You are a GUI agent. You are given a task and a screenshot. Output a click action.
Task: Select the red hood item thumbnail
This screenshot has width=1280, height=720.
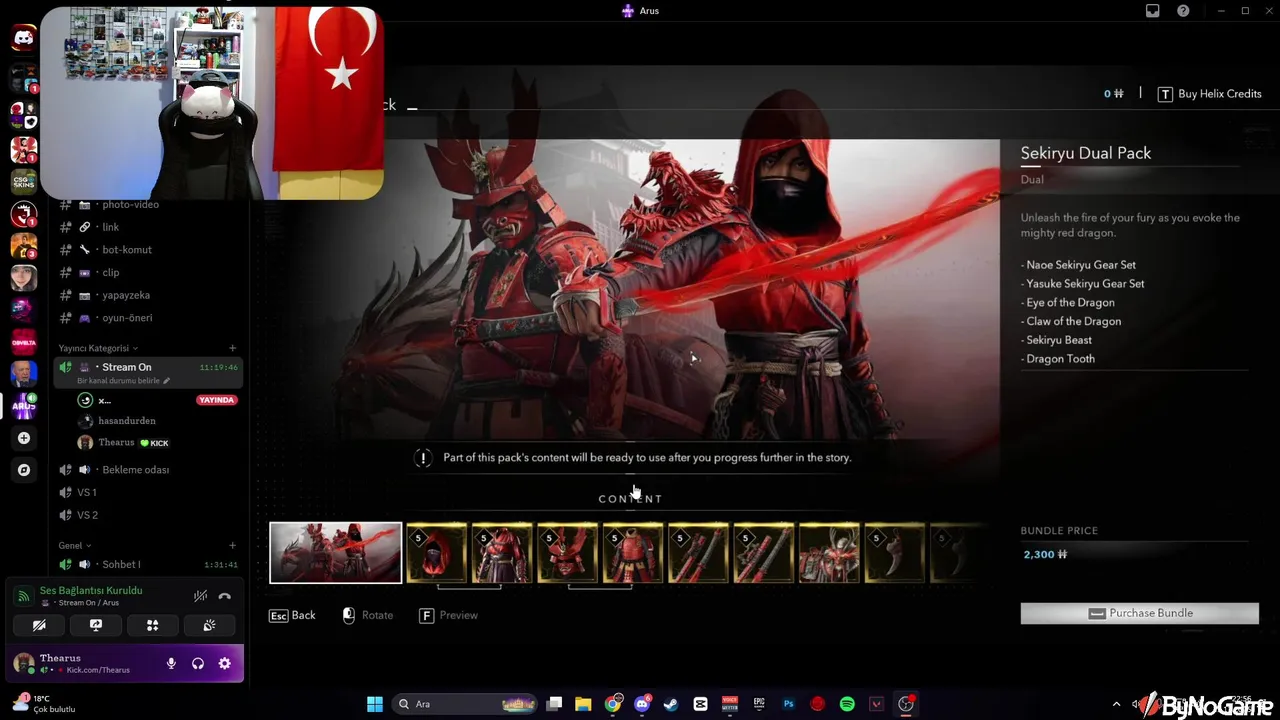(437, 552)
